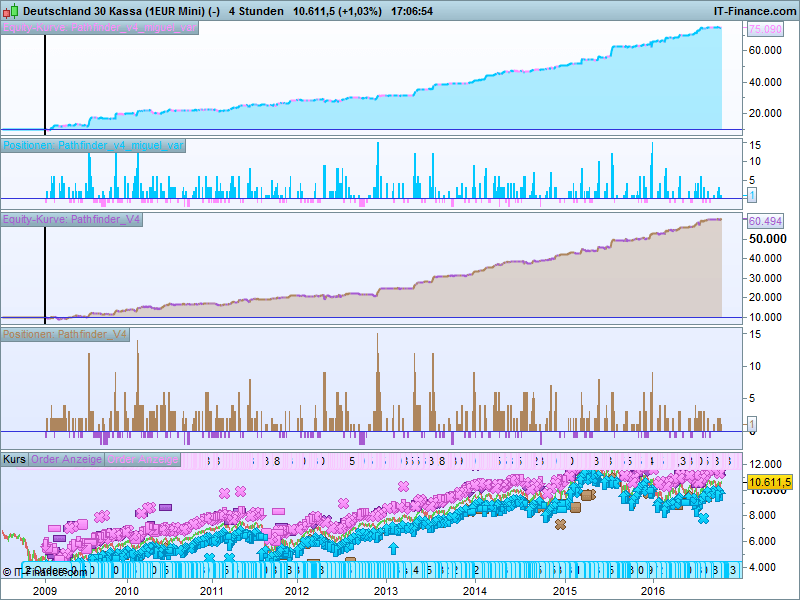Click the year 2016 on the time axis
Viewport: 800px width, 600px height.
(653, 591)
